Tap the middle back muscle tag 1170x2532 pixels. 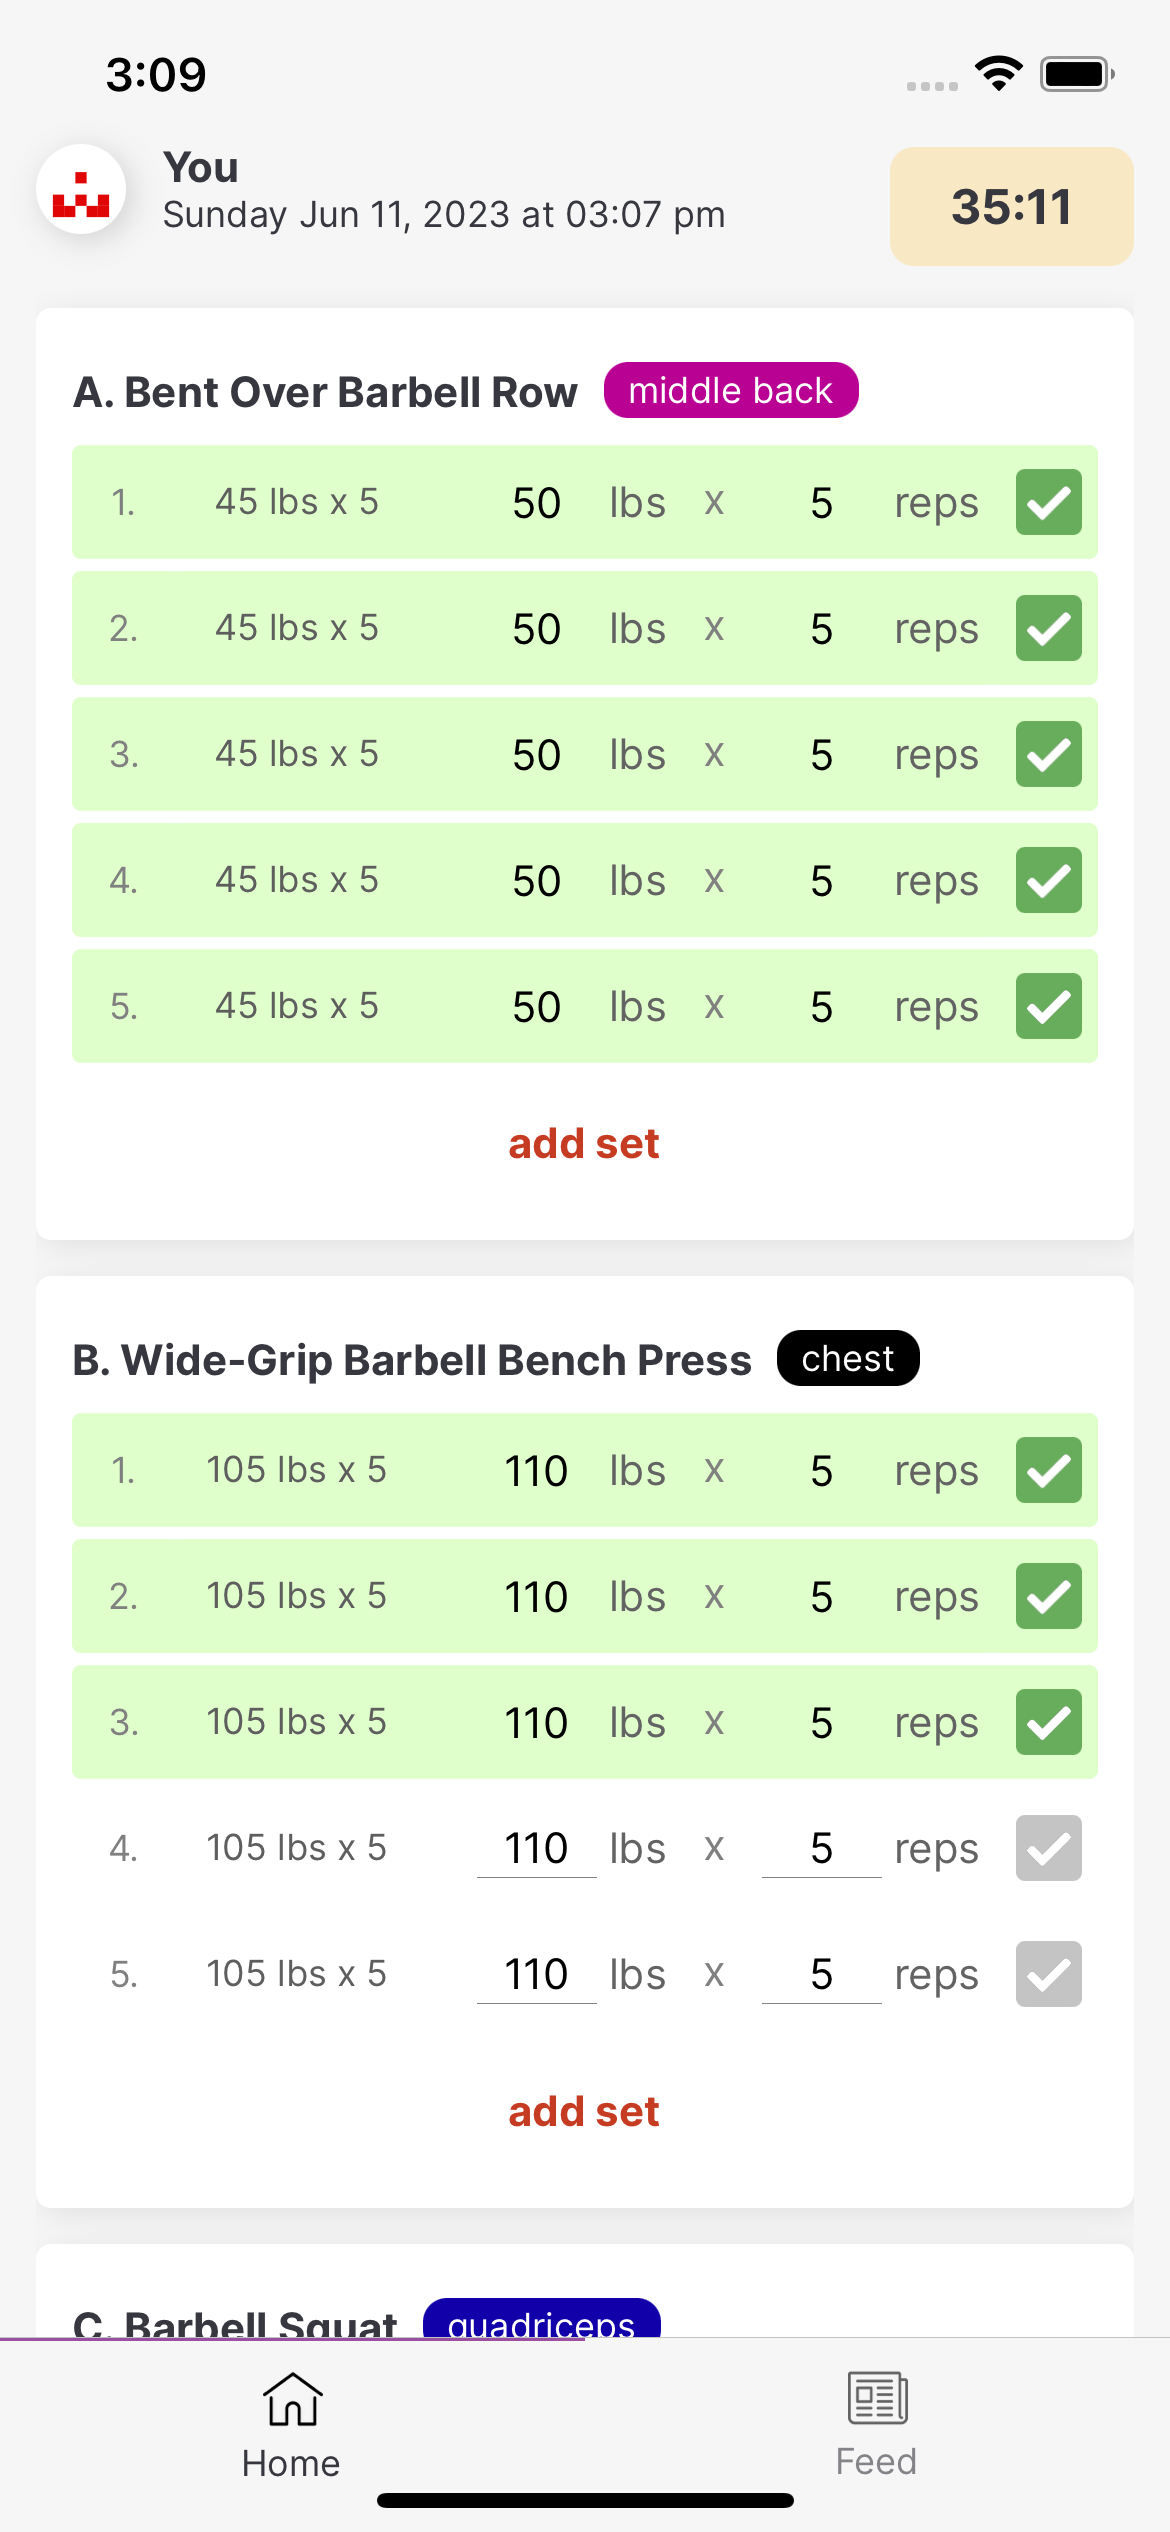pyautogui.click(x=731, y=390)
